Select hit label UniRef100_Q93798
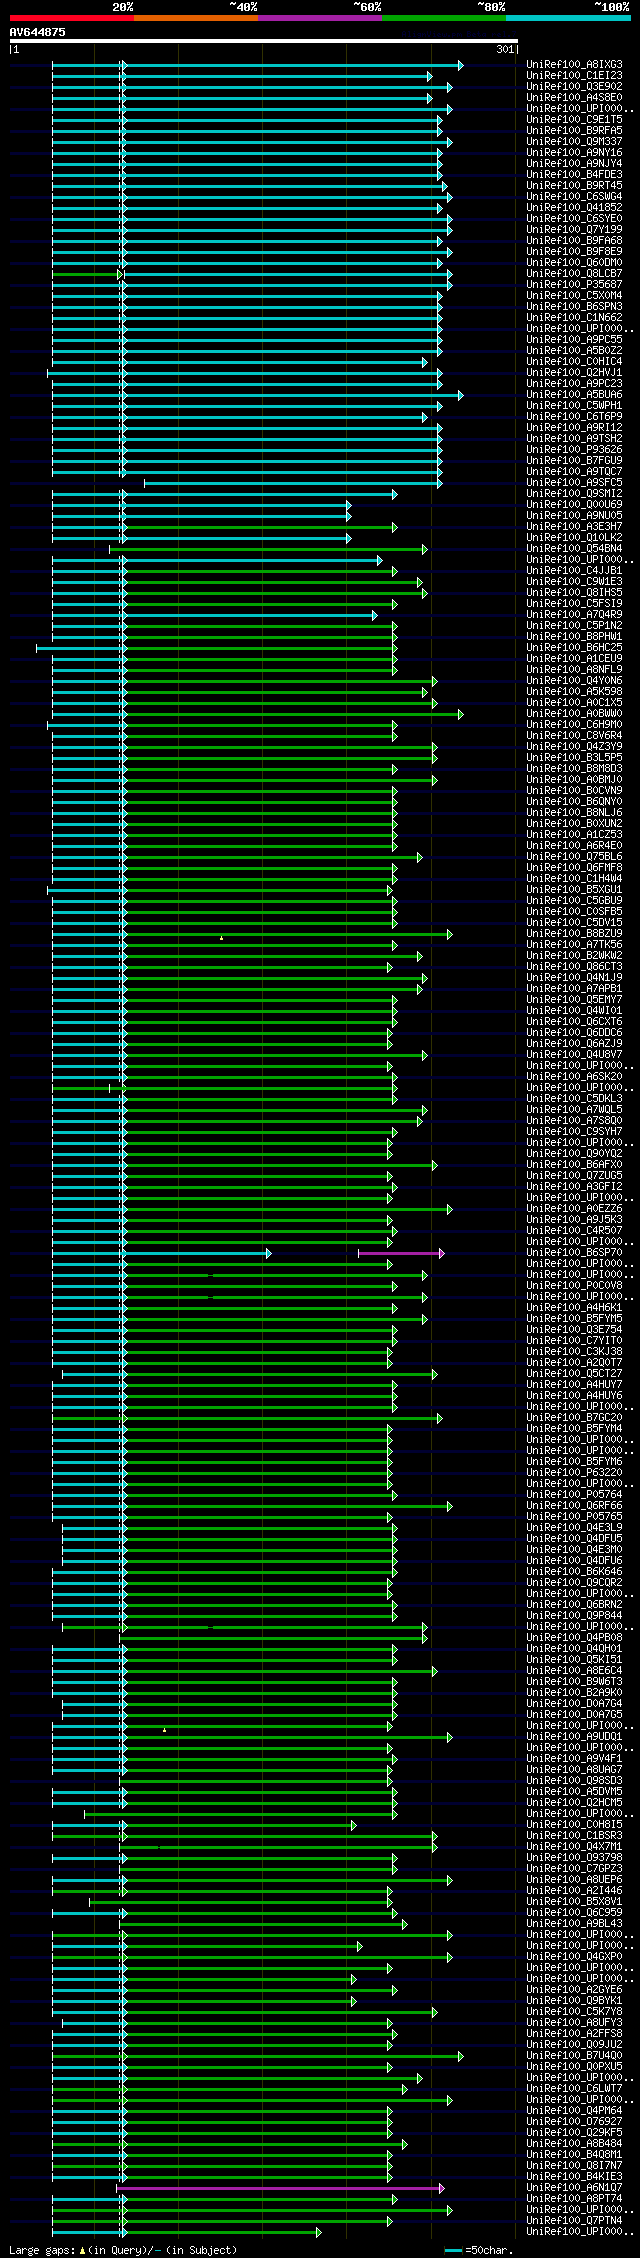 (x=574, y=1858)
